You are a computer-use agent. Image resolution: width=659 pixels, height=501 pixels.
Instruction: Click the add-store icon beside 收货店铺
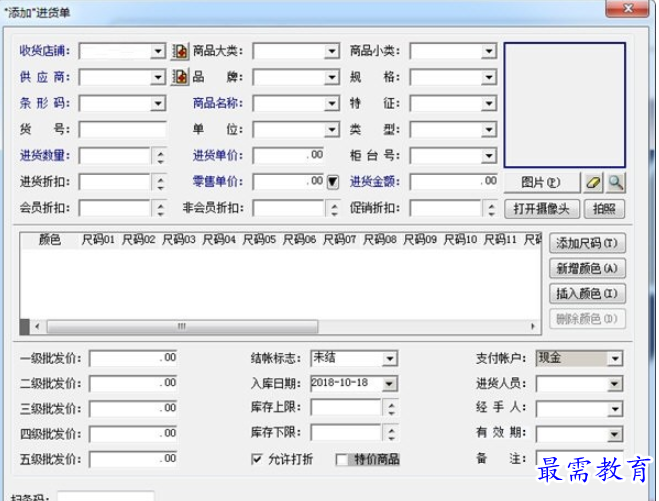click(x=180, y=51)
